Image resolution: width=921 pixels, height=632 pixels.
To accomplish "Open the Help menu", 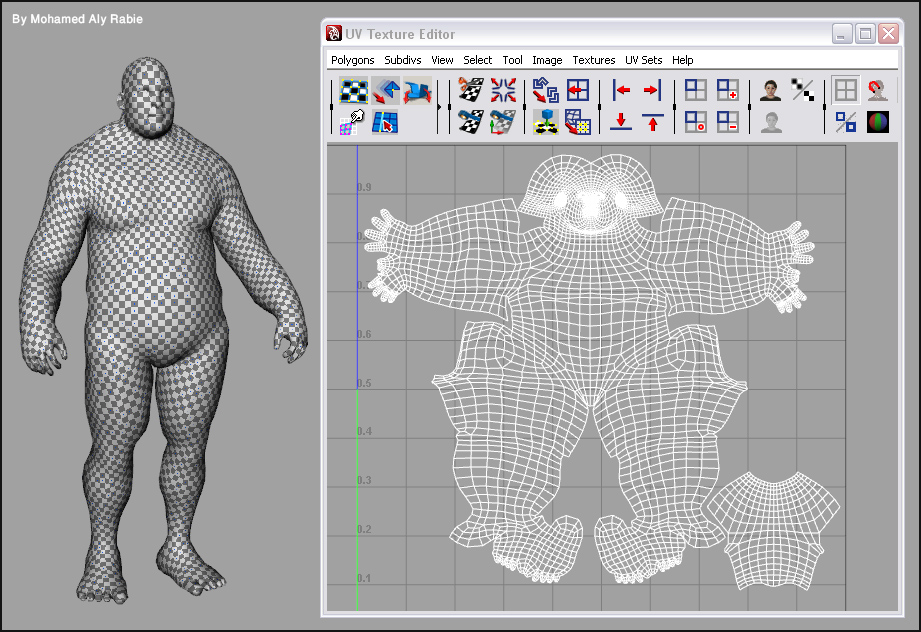I will pos(683,60).
